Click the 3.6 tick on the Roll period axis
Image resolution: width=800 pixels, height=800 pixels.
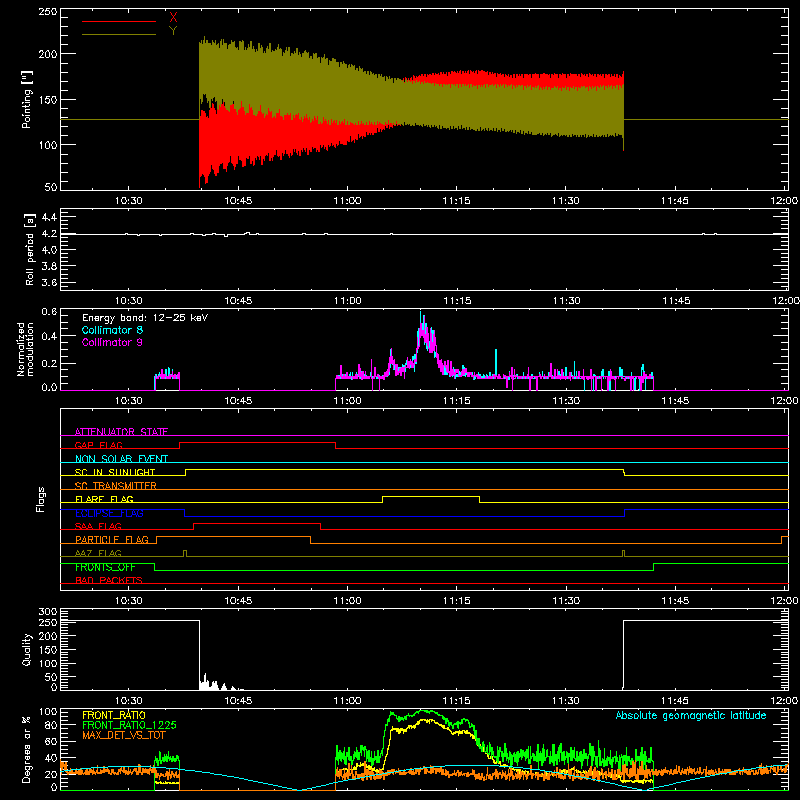click(x=48, y=282)
